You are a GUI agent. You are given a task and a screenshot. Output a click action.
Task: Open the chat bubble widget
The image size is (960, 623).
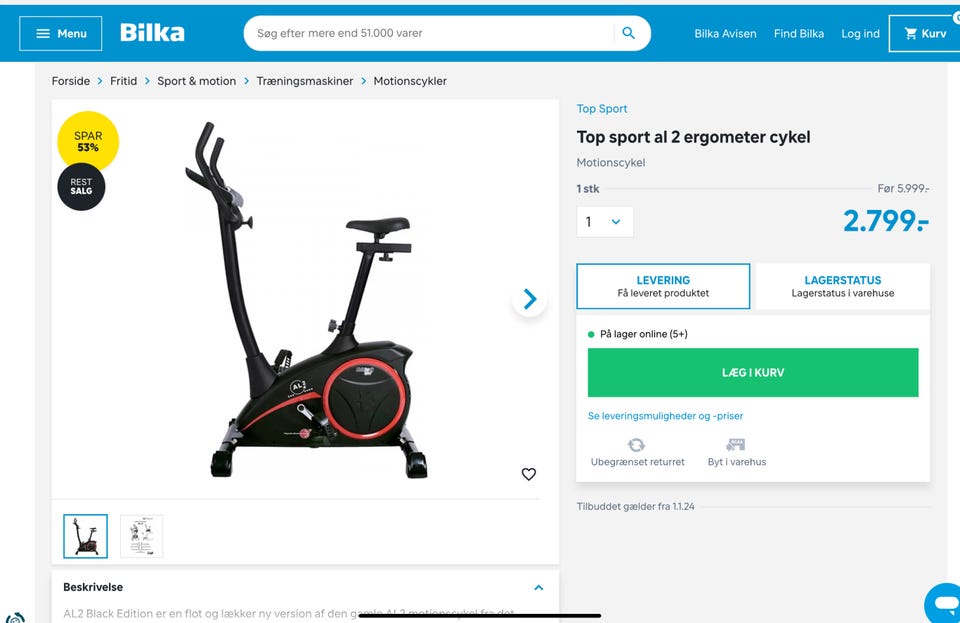pyautogui.click(x=943, y=603)
